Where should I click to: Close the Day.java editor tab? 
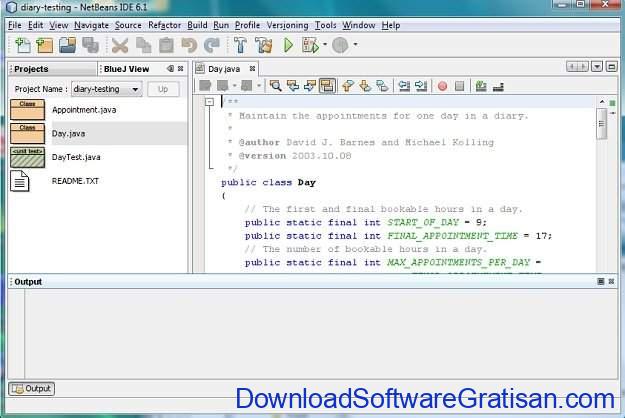(x=252, y=69)
